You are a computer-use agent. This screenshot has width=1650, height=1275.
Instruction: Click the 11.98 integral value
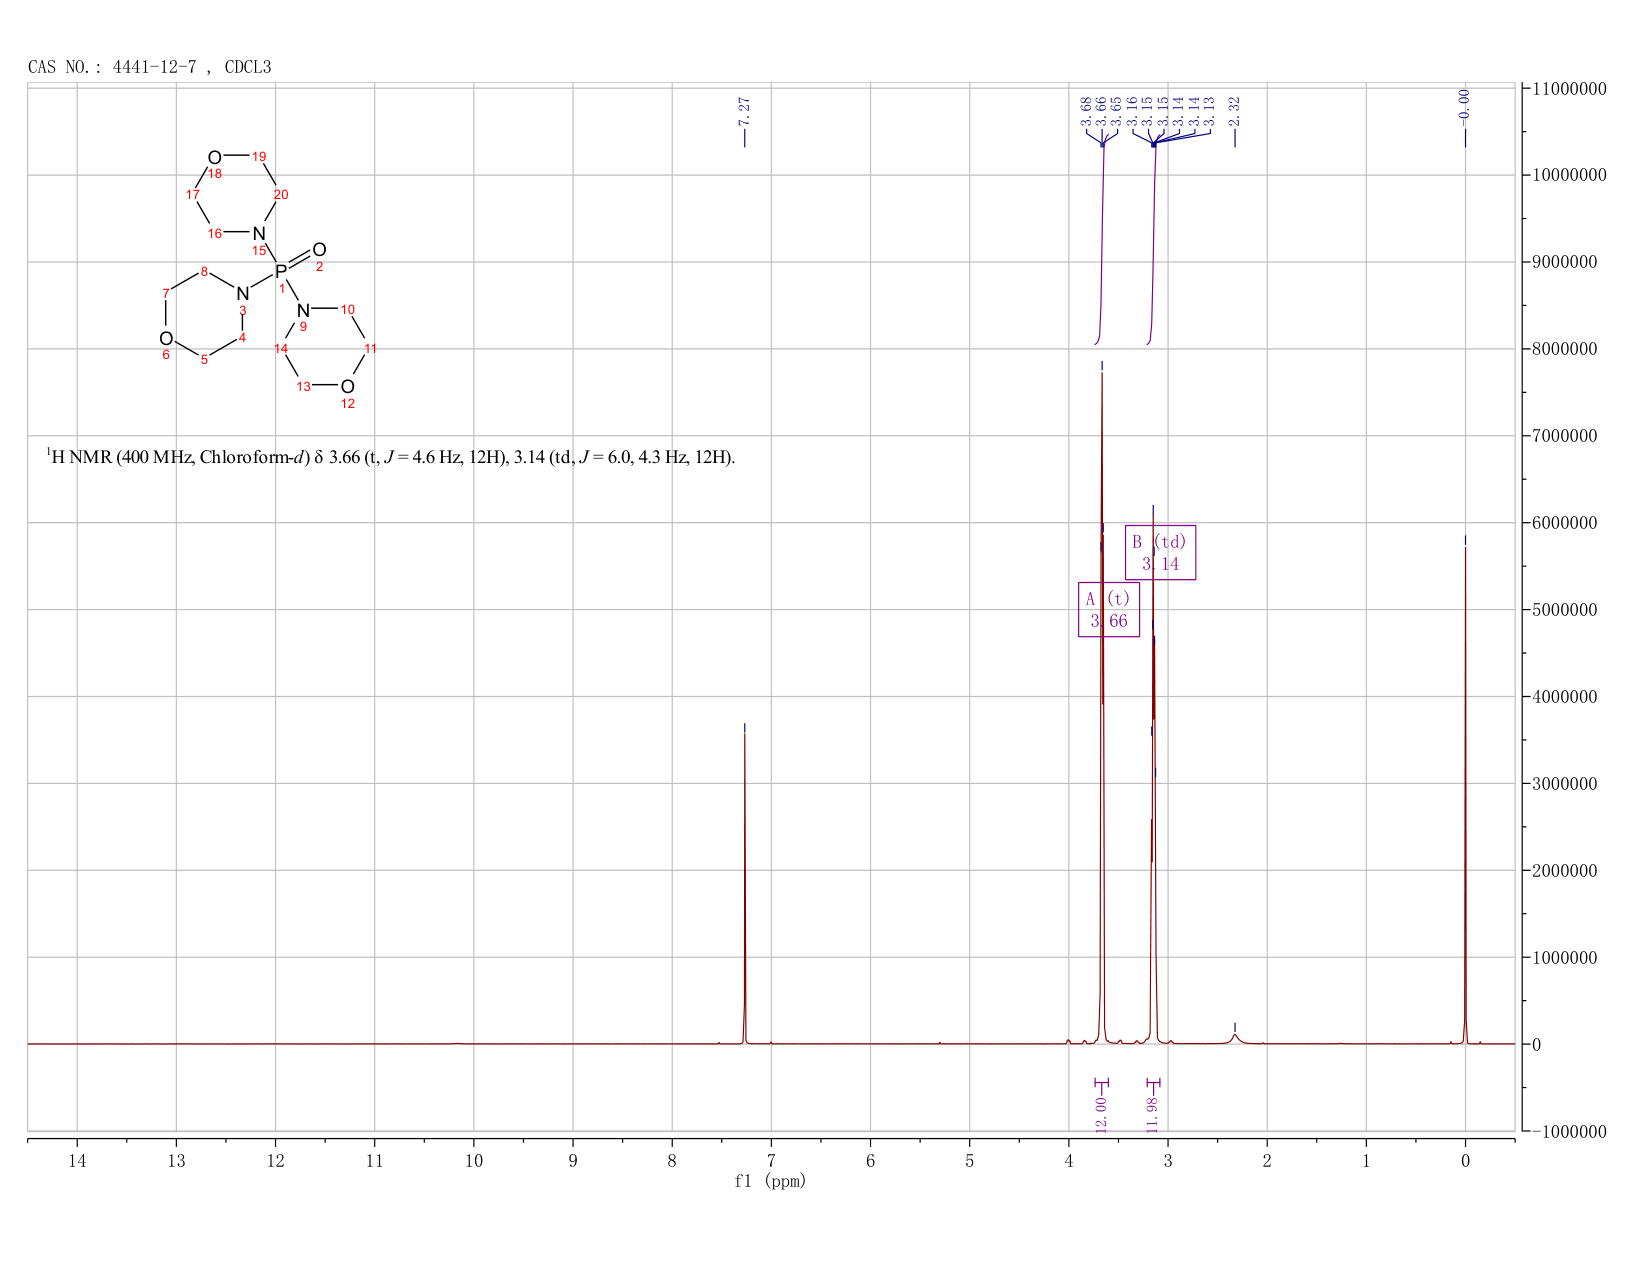1152,1114
